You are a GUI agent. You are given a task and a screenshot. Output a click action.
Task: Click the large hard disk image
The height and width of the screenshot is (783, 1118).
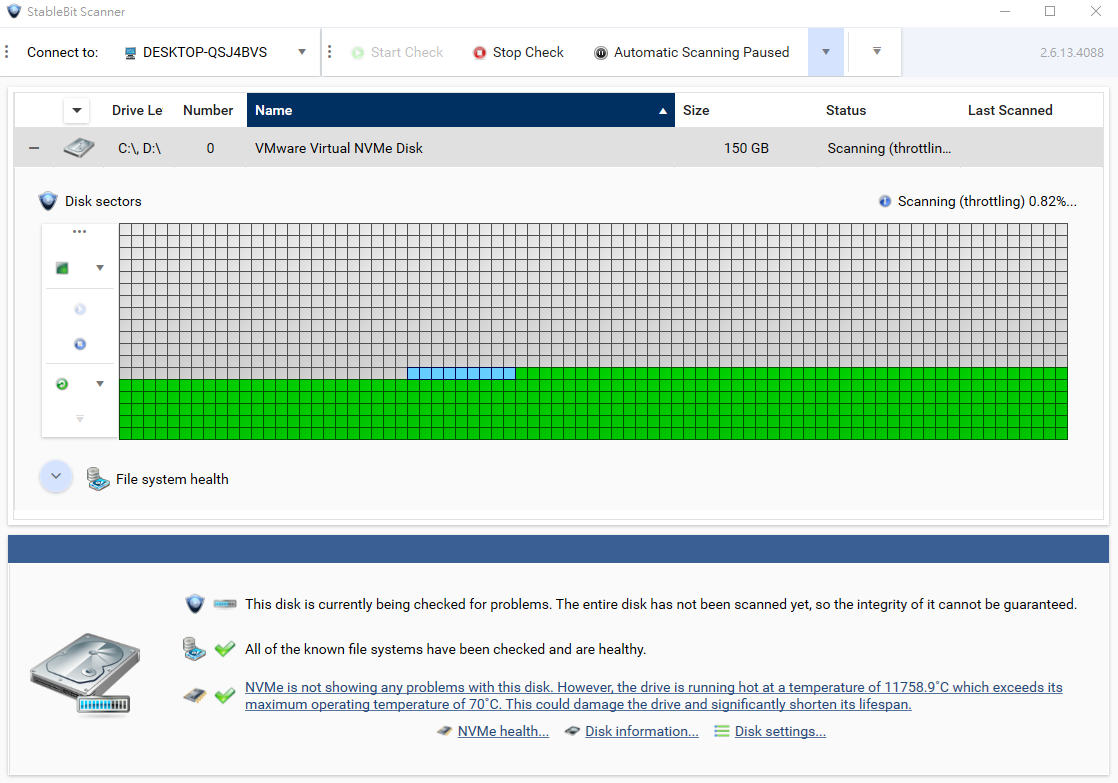[86, 672]
